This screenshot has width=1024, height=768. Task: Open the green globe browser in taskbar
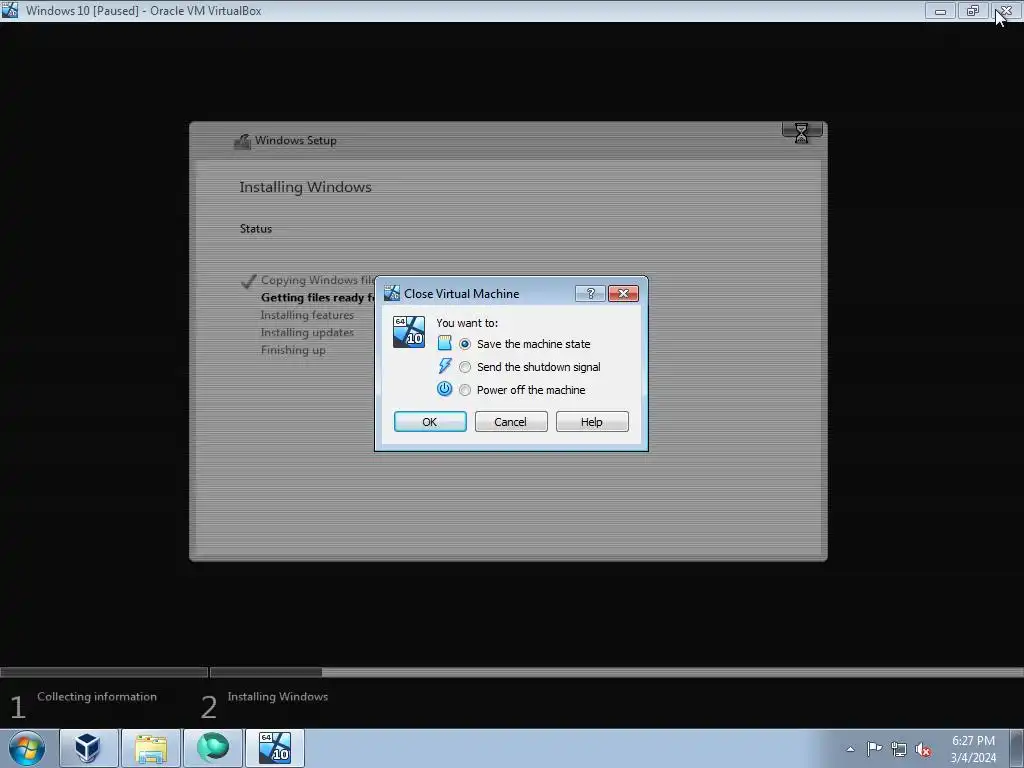point(212,748)
